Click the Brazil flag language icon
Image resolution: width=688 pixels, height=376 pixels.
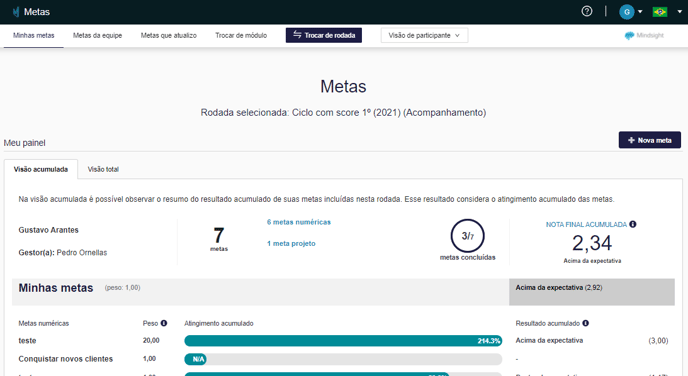[659, 12]
